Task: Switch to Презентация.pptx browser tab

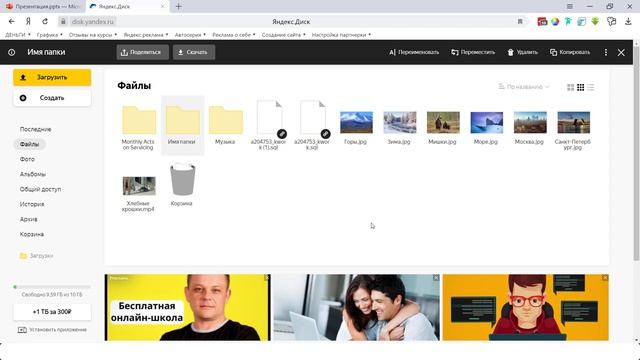Action: coord(43,7)
